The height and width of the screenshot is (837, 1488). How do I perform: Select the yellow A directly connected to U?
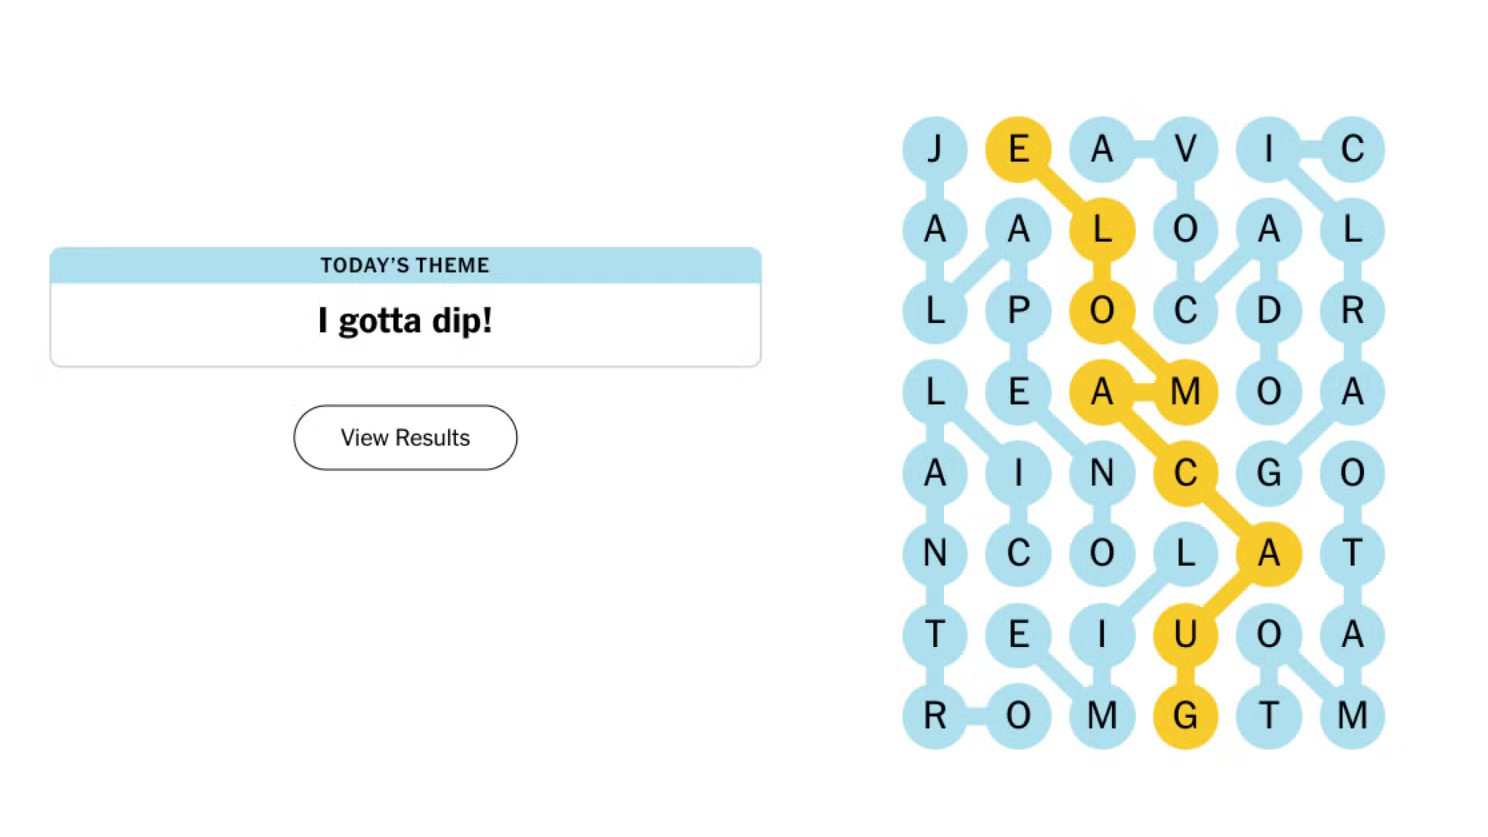coord(1269,553)
